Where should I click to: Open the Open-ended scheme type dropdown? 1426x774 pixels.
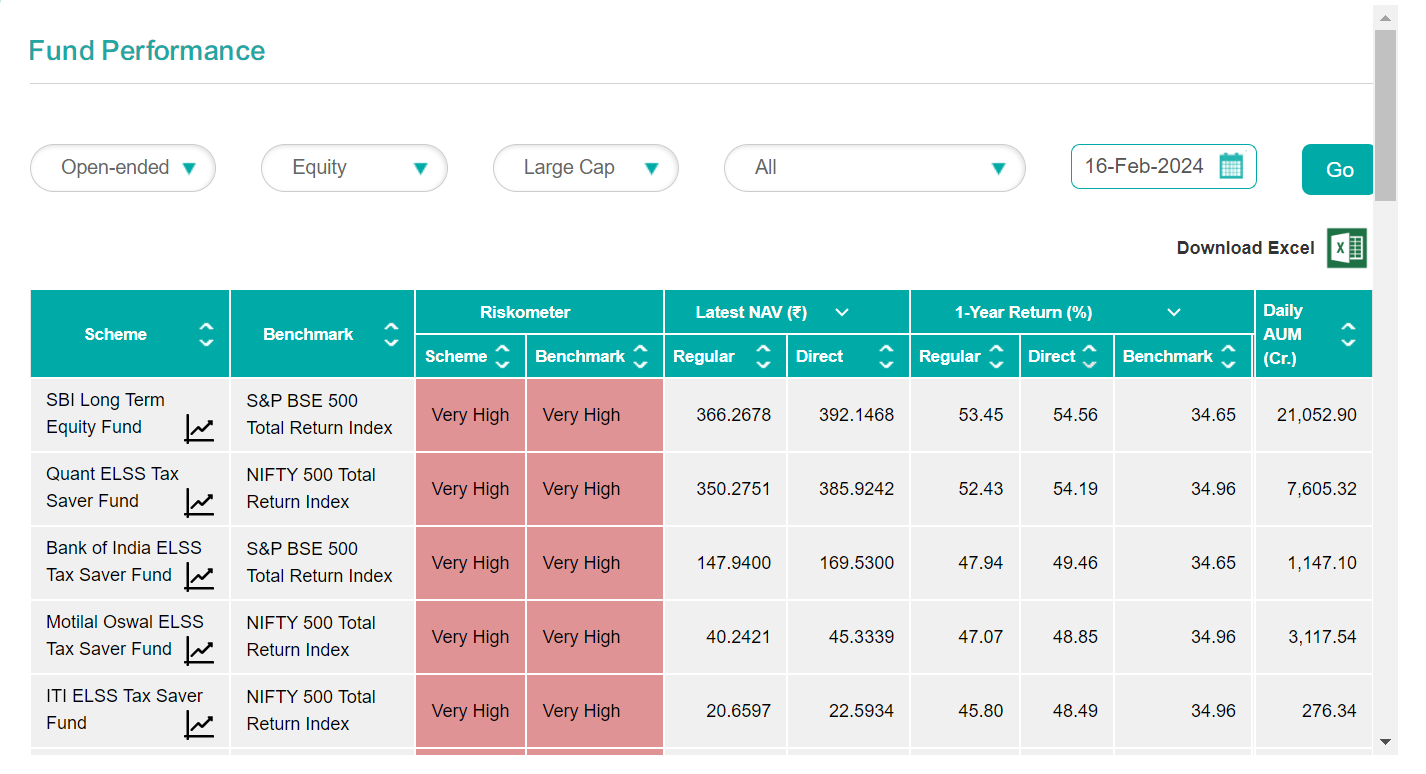tap(123, 168)
